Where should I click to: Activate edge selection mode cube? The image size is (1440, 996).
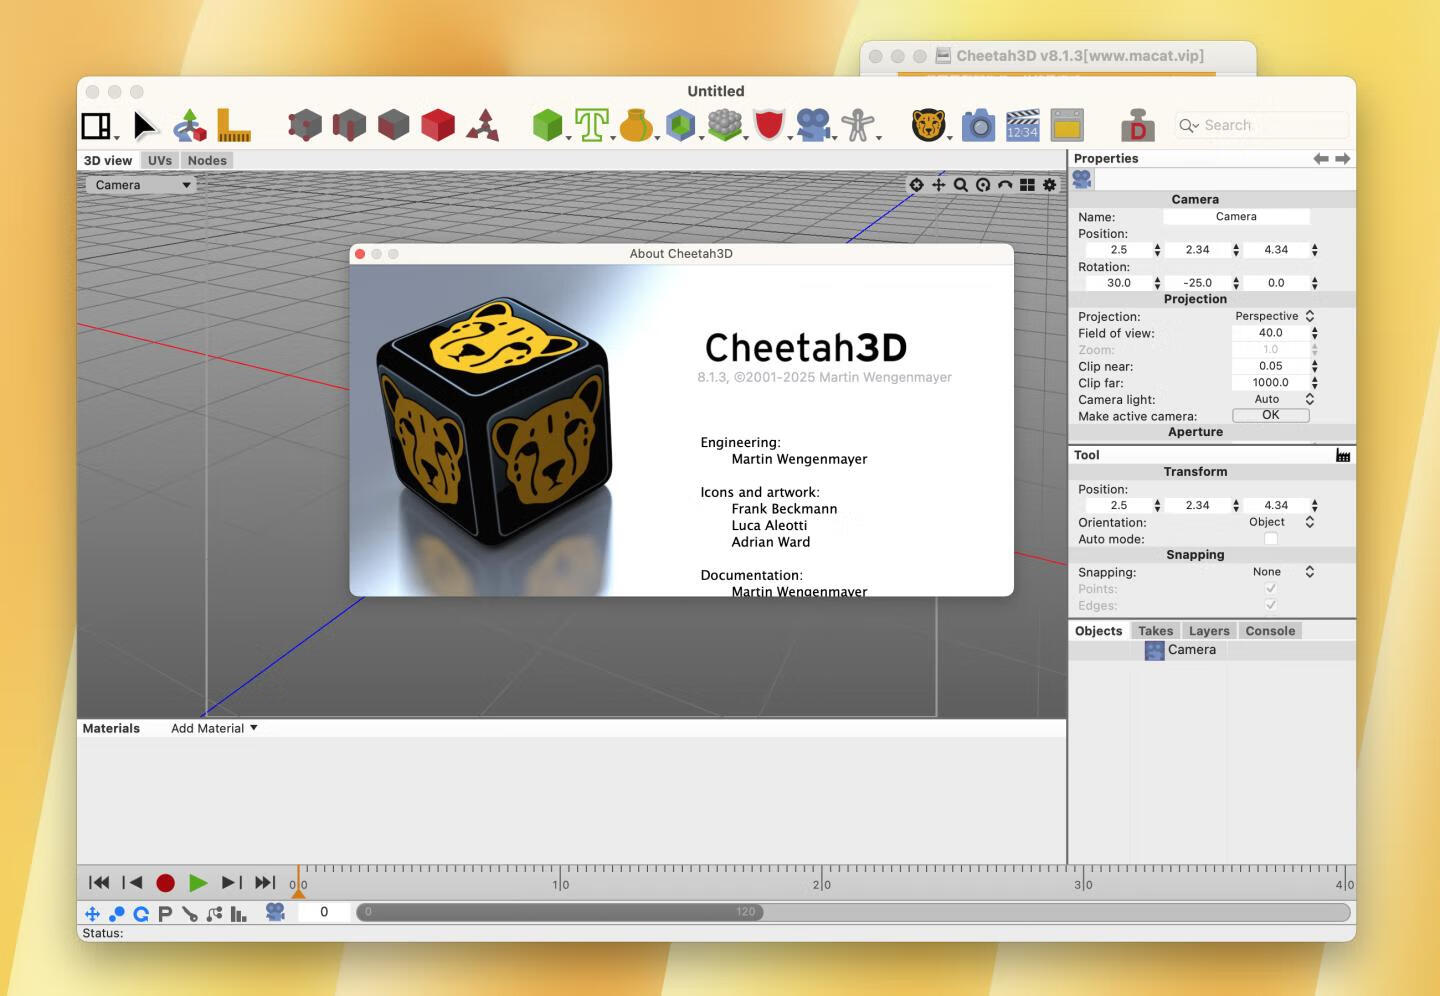(349, 125)
